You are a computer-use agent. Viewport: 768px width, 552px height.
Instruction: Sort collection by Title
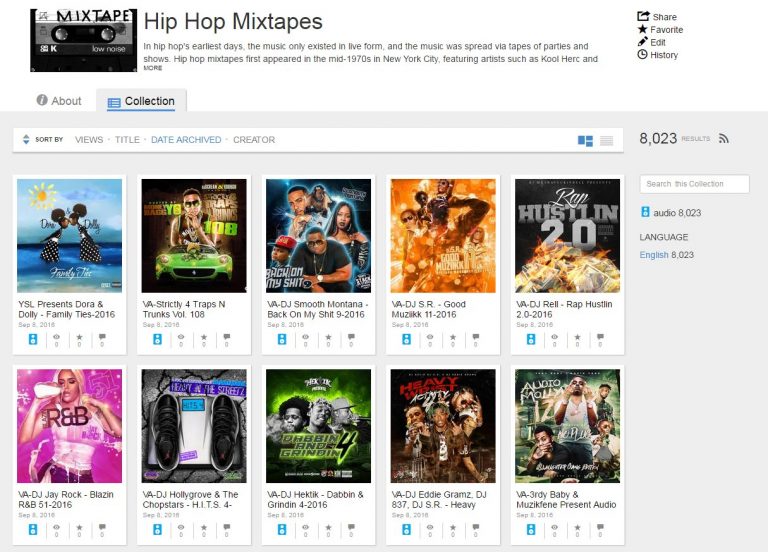click(127, 140)
